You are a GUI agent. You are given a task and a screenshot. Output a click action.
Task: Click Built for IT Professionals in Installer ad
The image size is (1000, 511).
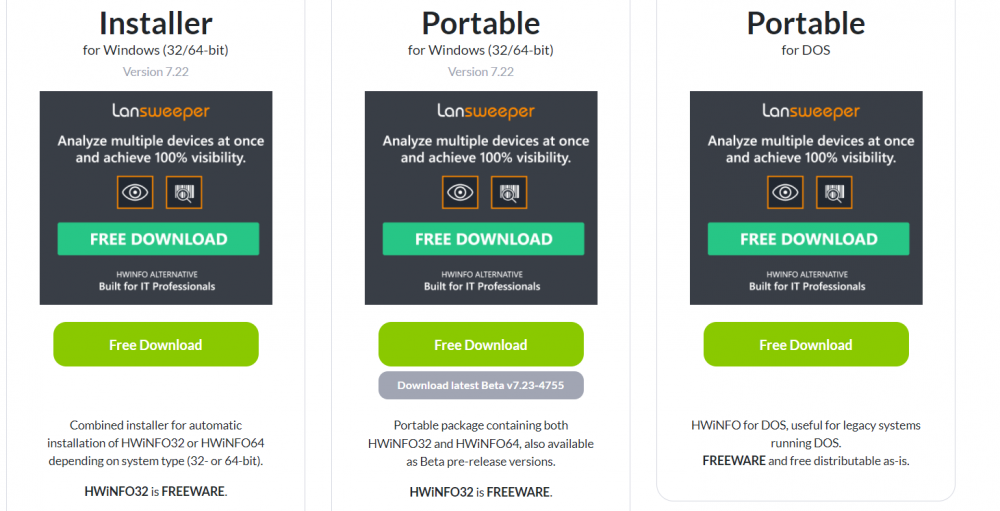click(157, 286)
